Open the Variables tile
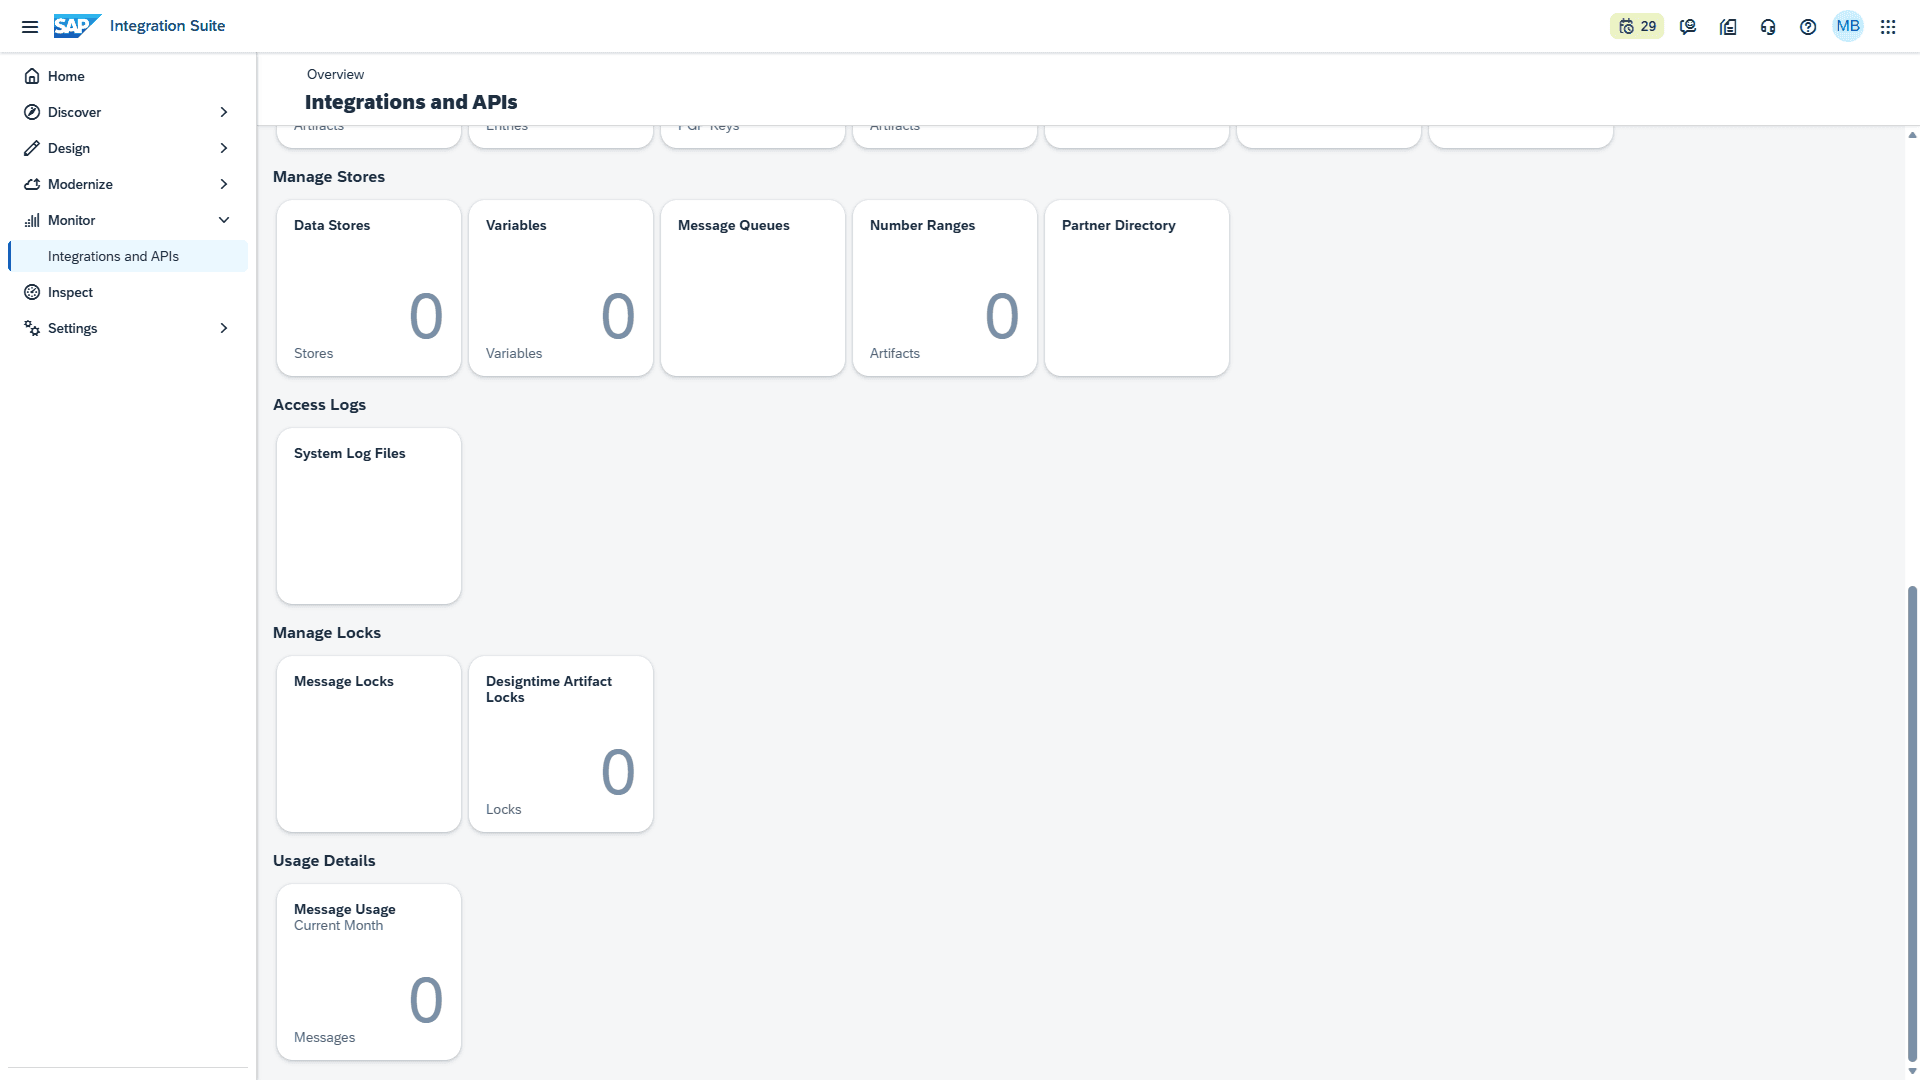 pyautogui.click(x=561, y=288)
